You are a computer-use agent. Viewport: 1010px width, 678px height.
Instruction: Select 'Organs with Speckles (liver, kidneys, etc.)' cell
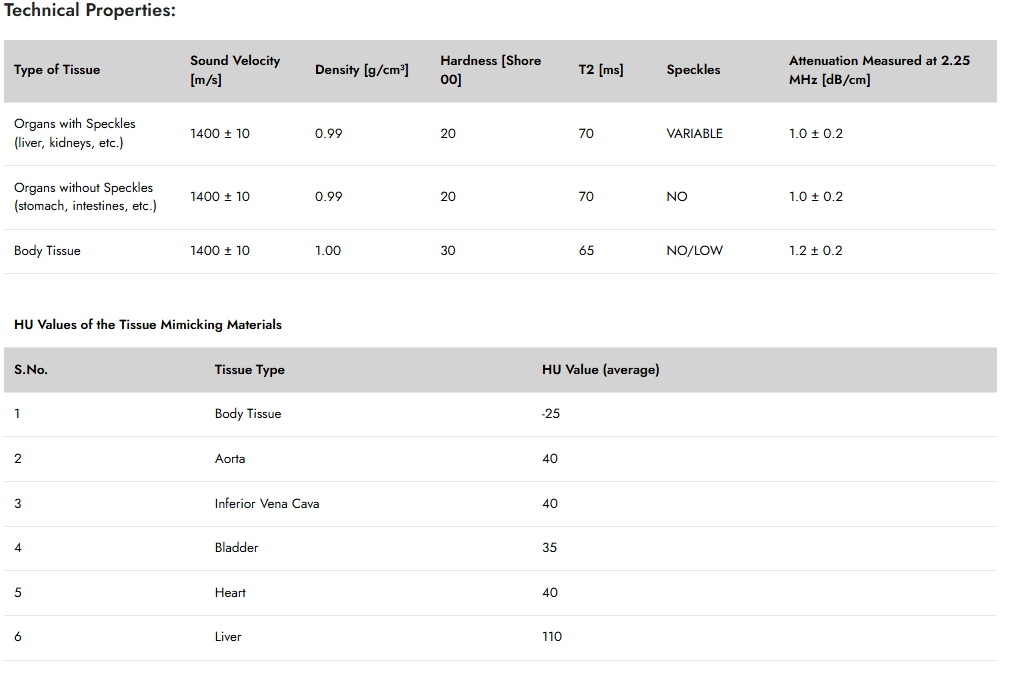[75, 133]
